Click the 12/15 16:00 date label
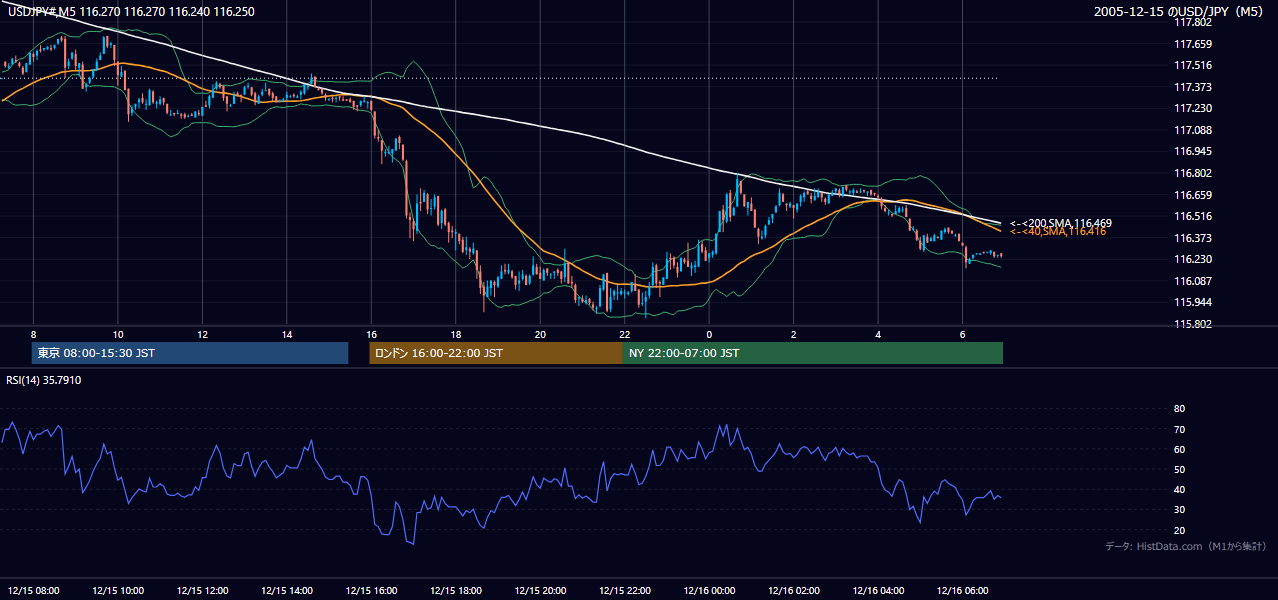The image size is (1278, 600). point(371,591)
